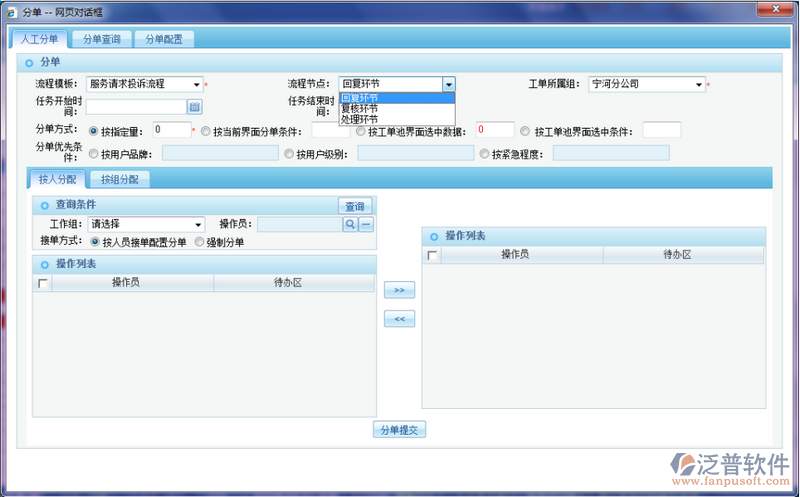Switch to the 人工分单 tab

click(x=39, y=39)
